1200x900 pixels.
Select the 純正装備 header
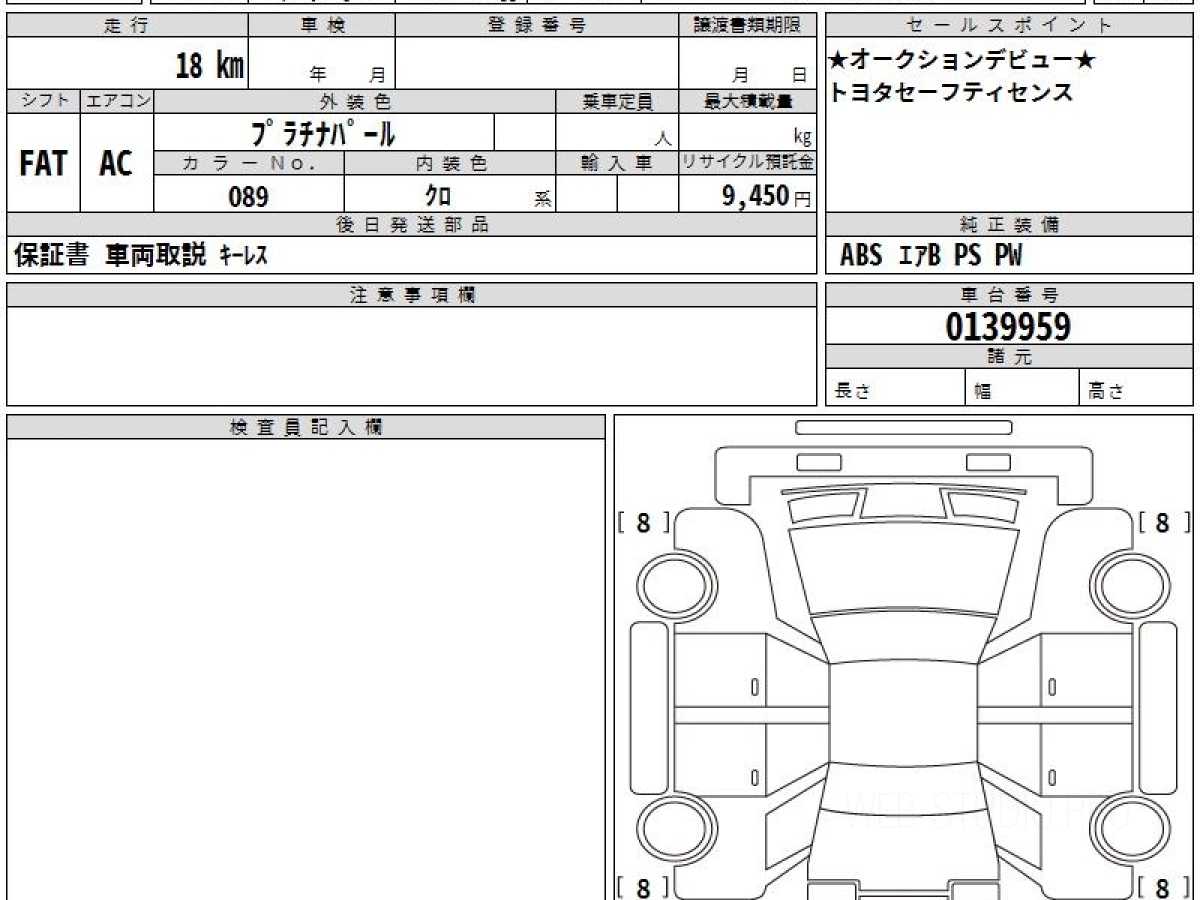coord(1009,225)
